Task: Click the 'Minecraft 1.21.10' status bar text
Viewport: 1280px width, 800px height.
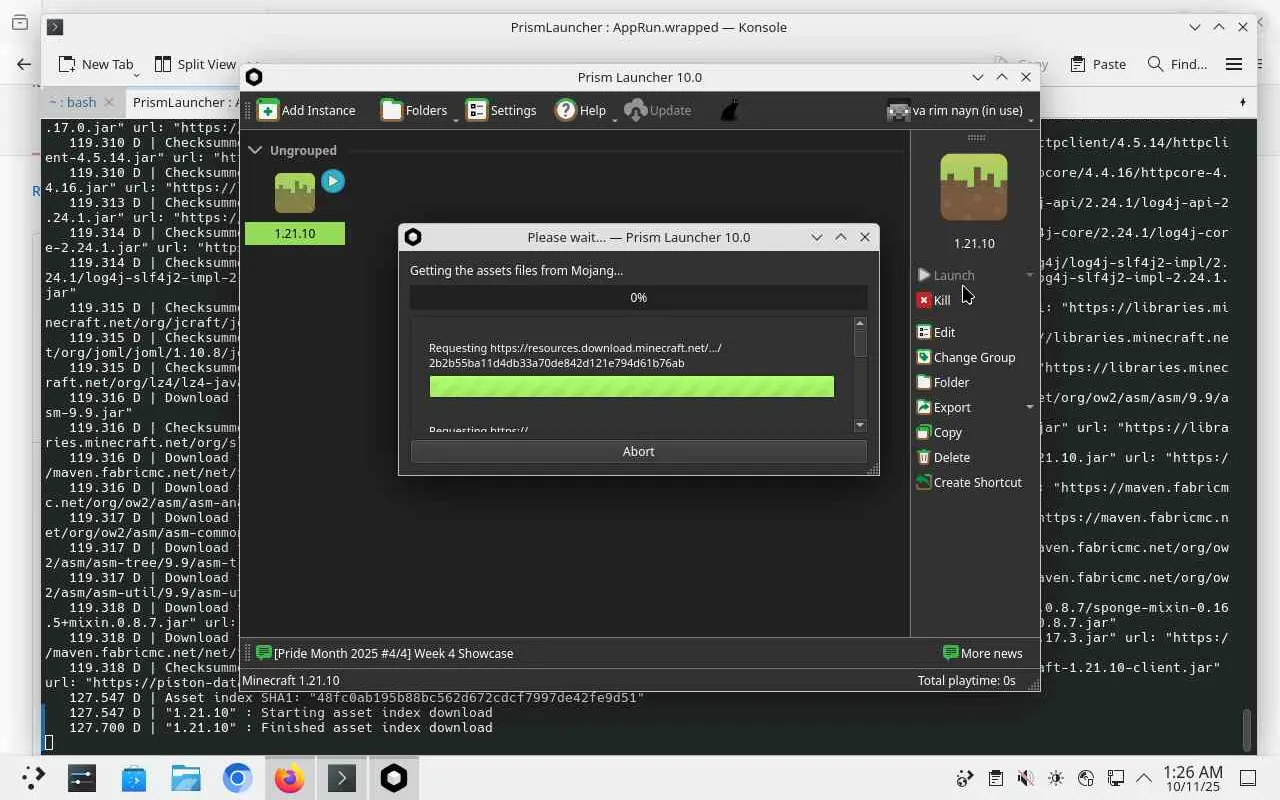Action: 291,680
